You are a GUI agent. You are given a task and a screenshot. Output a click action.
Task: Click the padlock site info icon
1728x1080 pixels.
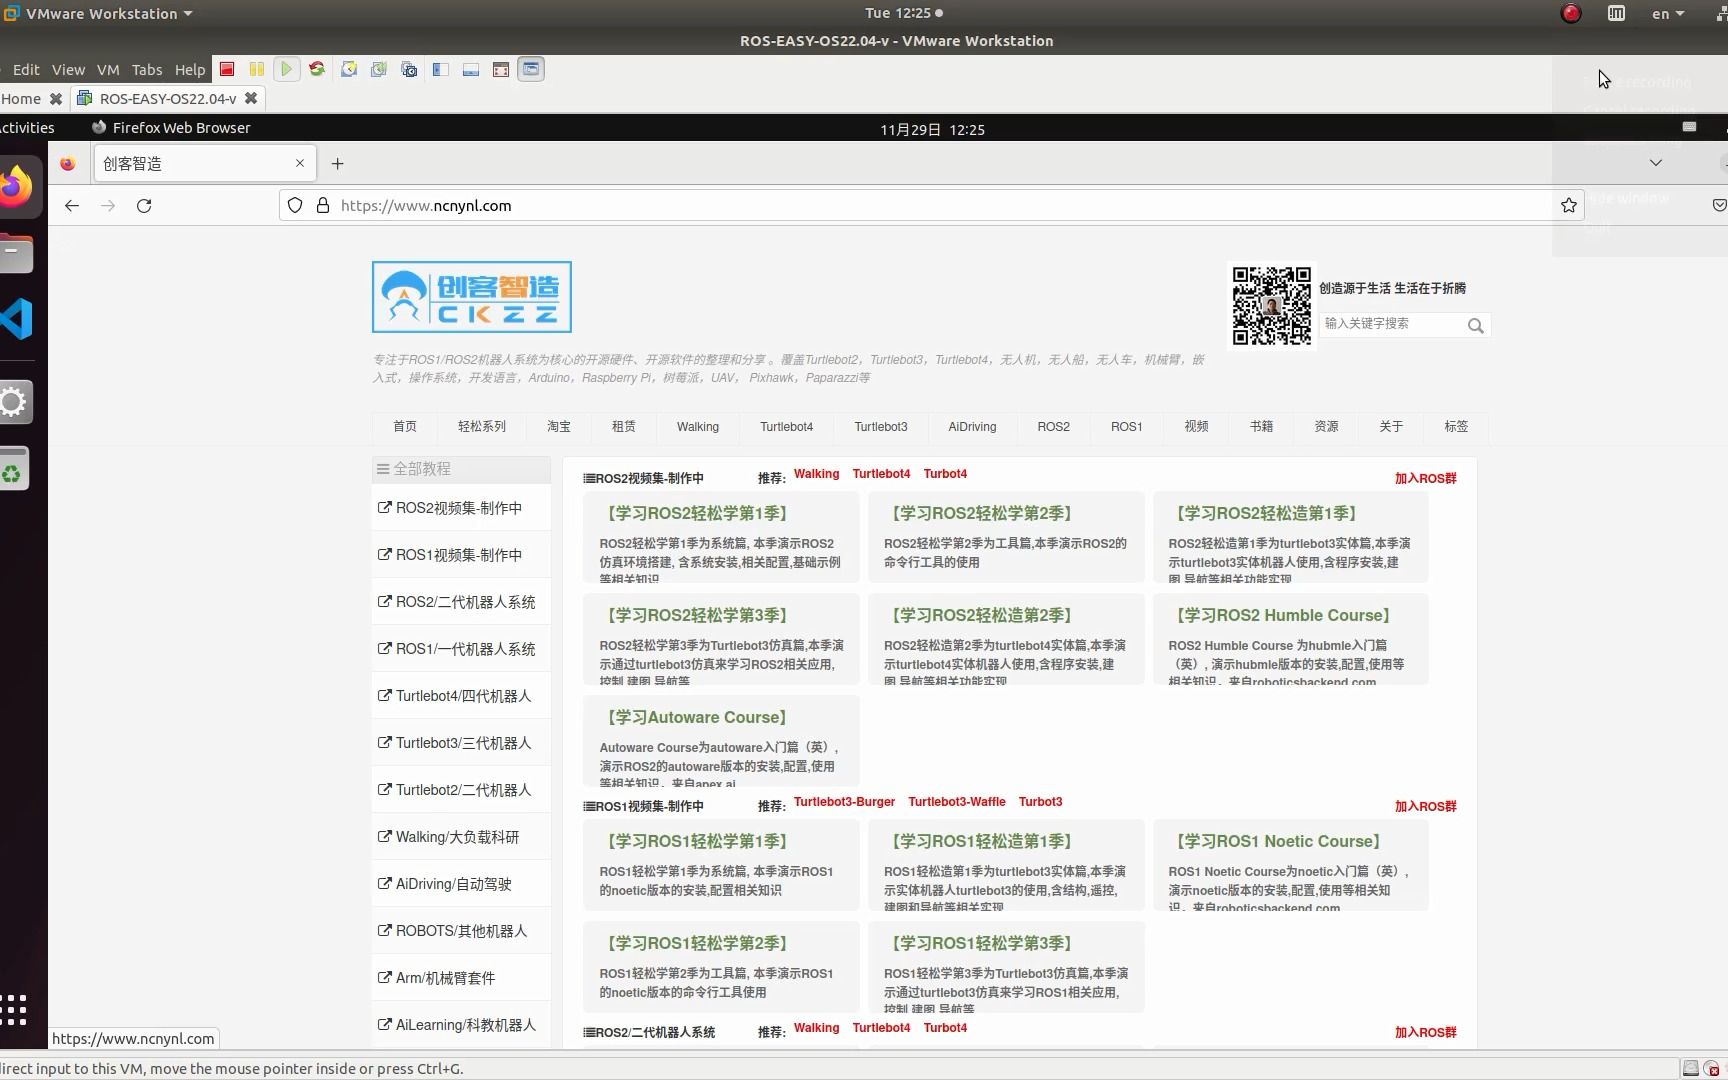point(323,205)
